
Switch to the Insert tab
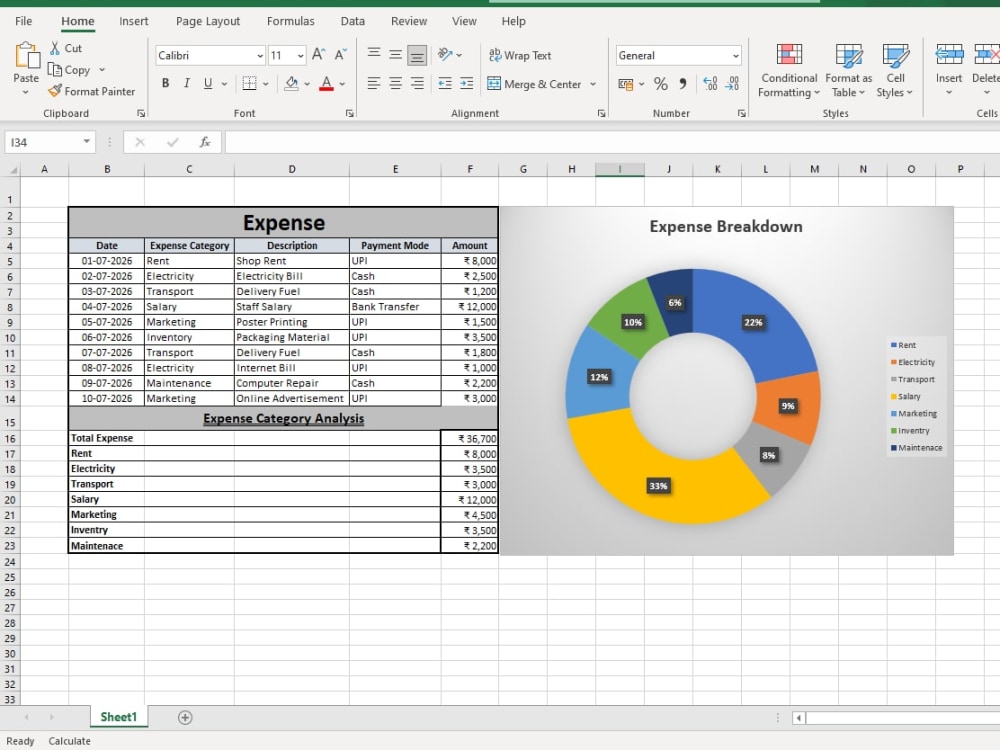pos(133,21)
